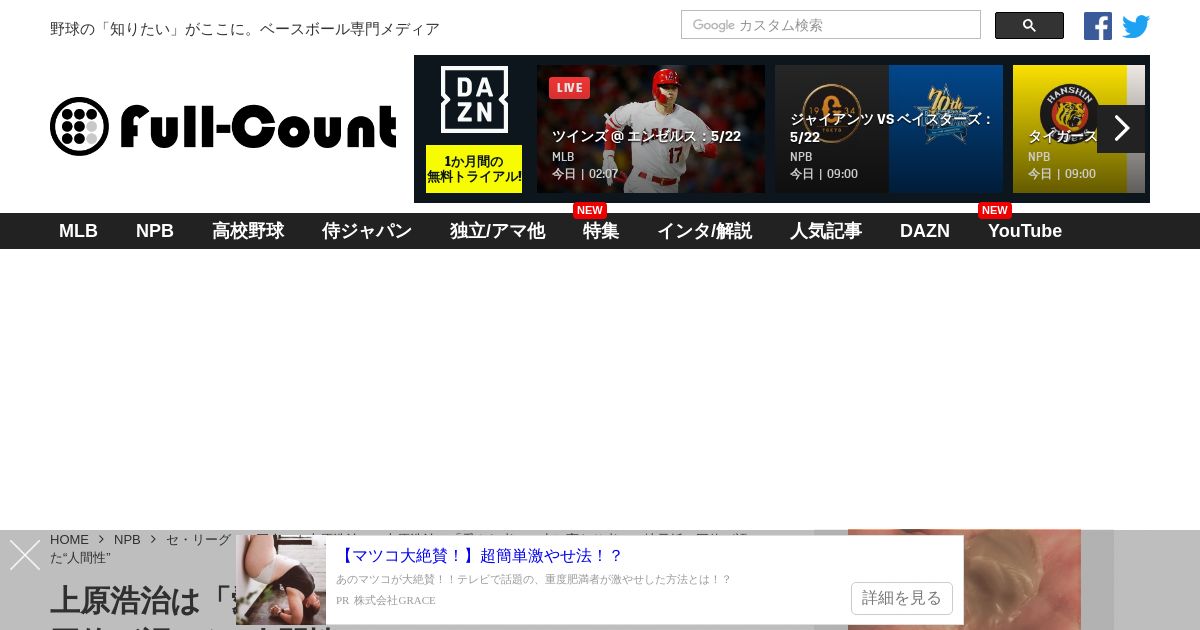Open インタ/解説 in the navigation bar

click(x=704, y=231)
